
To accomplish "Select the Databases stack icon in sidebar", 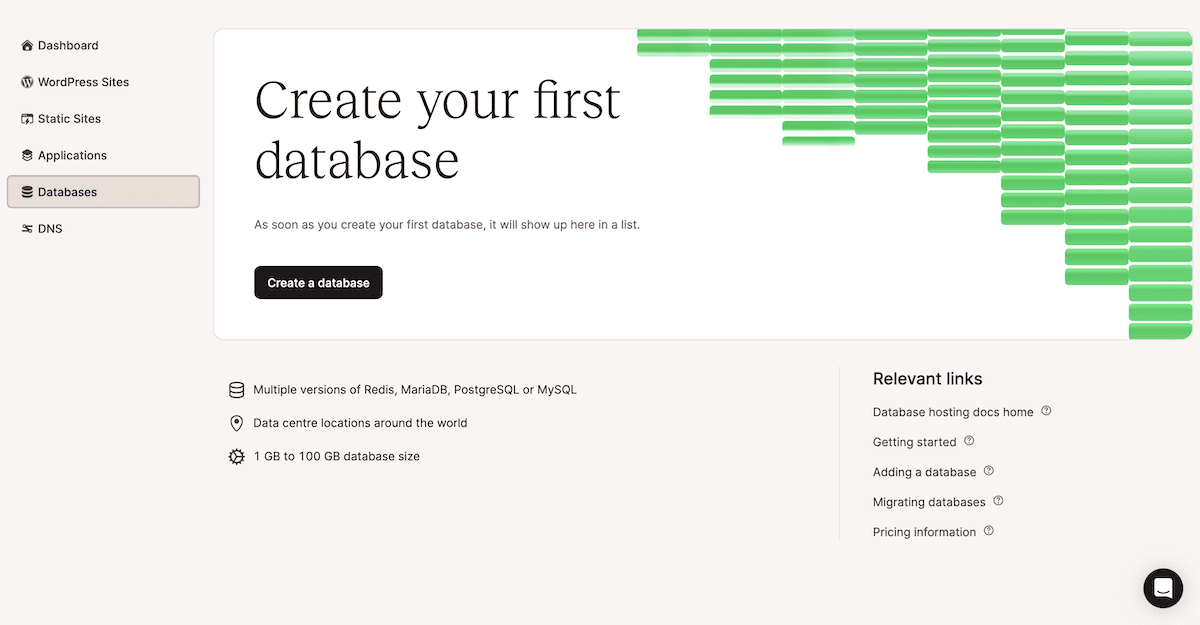I will point(26,191).
